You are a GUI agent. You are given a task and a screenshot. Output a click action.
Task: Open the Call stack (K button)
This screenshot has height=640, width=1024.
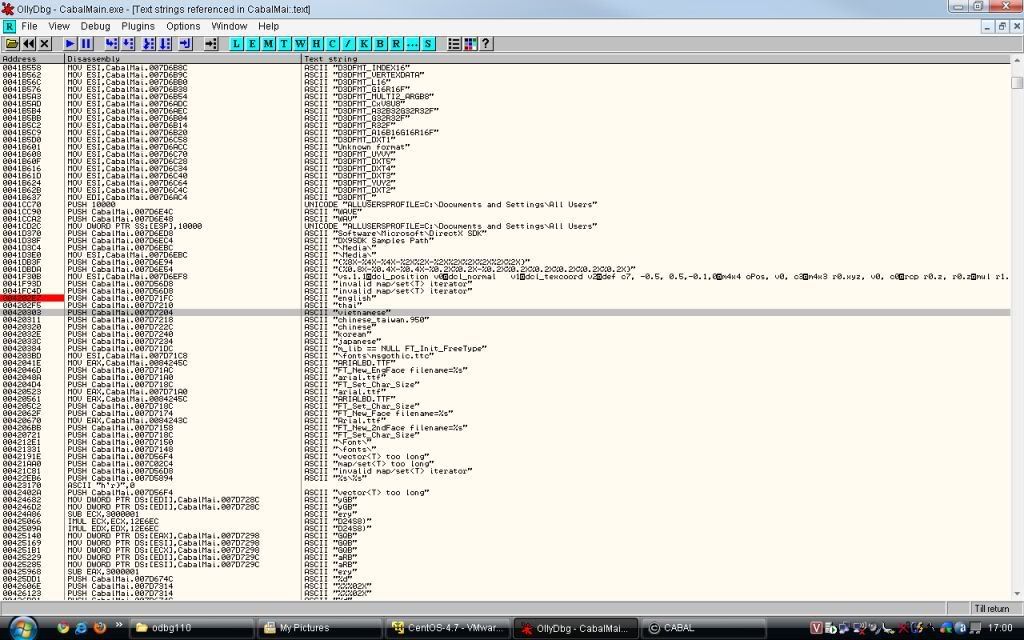point(364,44)
